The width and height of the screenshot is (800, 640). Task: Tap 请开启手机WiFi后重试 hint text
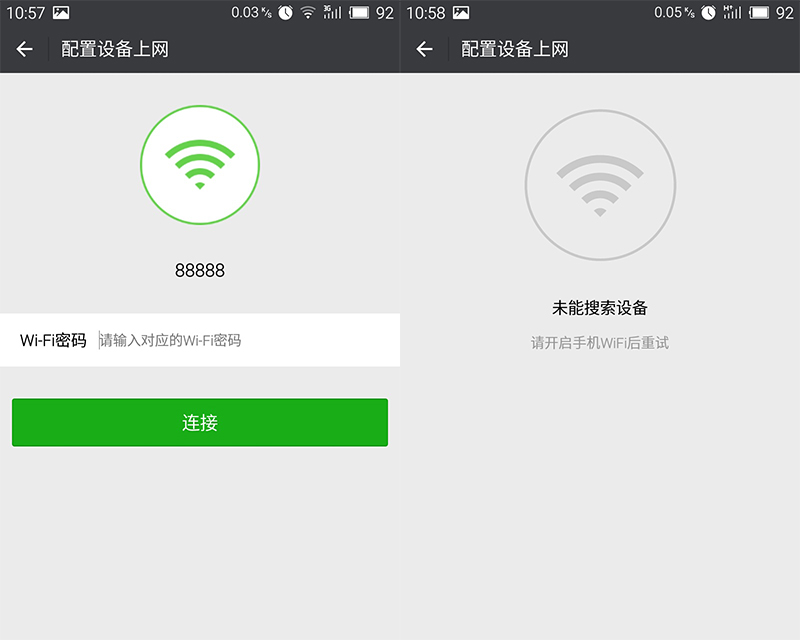pos(600,342)
